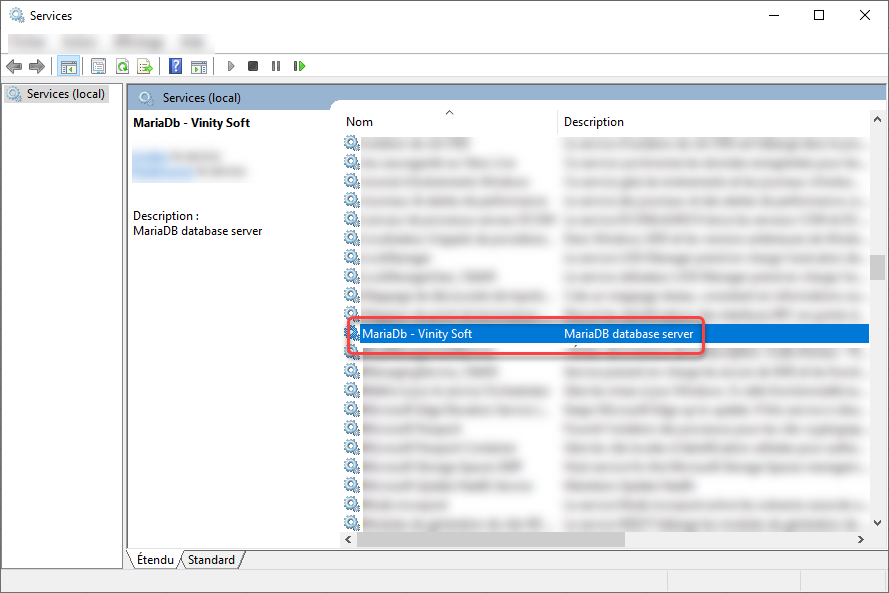Image resolution: width=889 pixels, height=593 pixels.
Task: Refresh the services list via toolbar icon
Action: 122,66
